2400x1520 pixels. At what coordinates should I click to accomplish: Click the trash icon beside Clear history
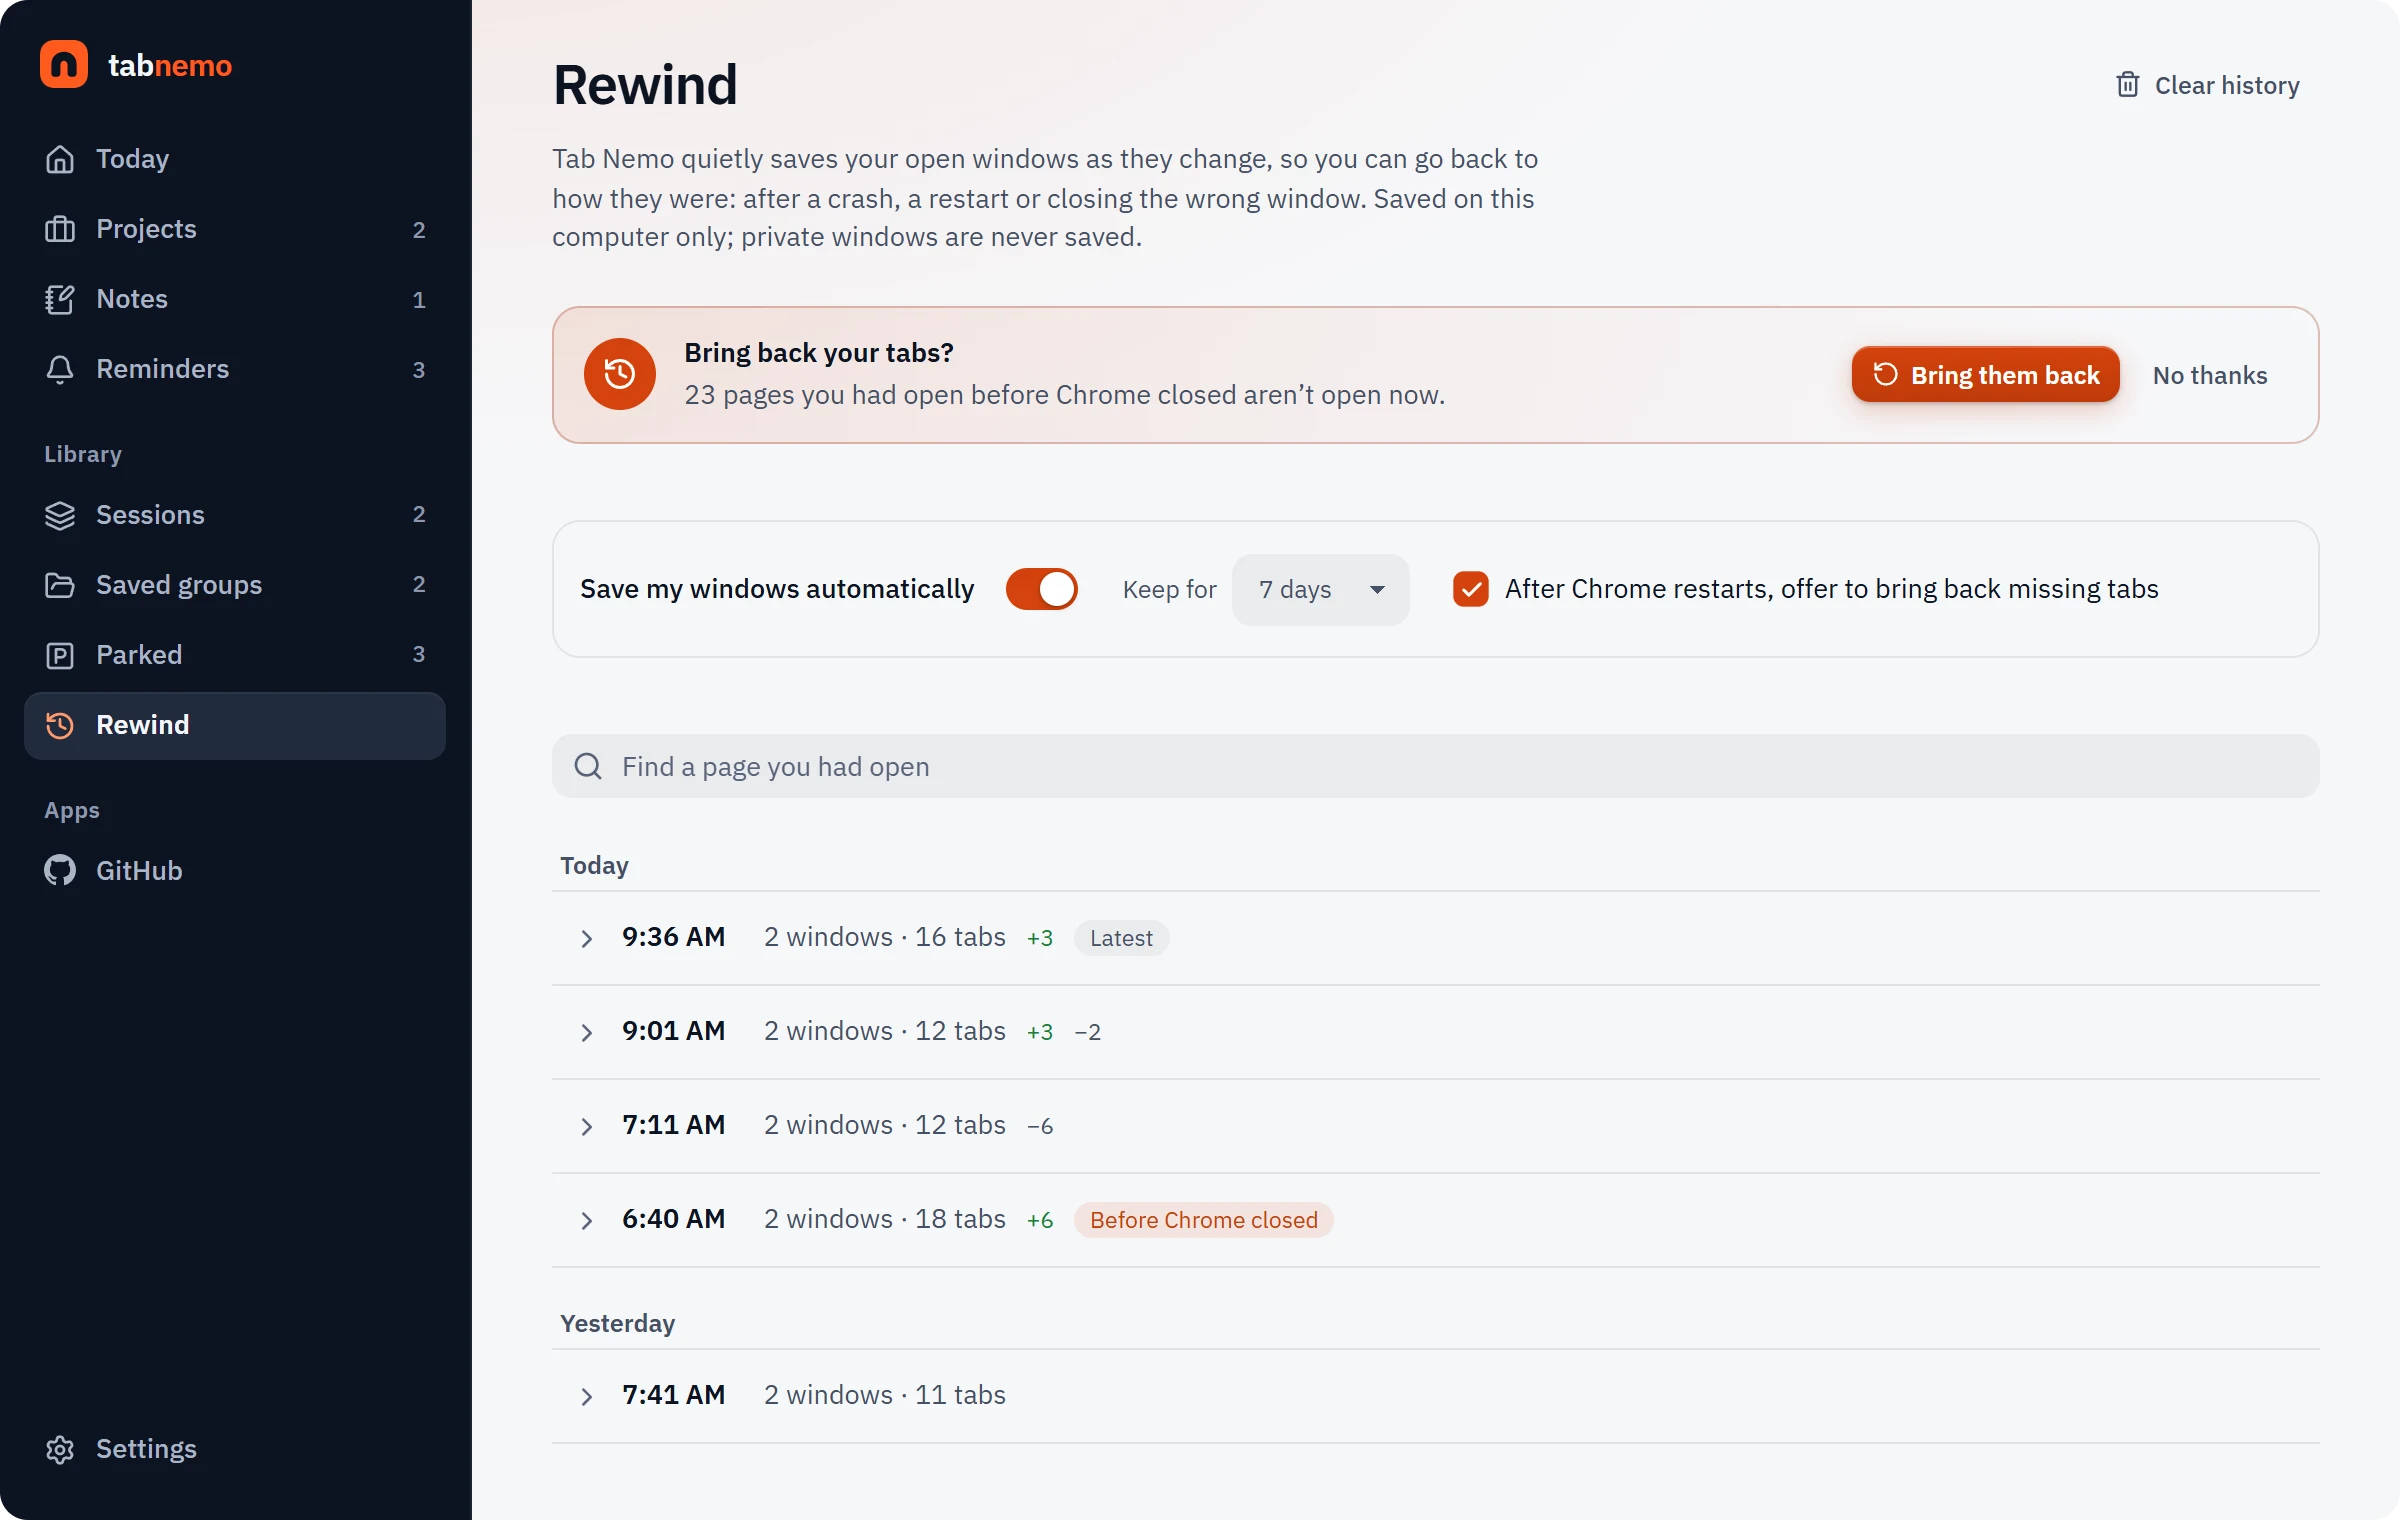(2128, 85)
